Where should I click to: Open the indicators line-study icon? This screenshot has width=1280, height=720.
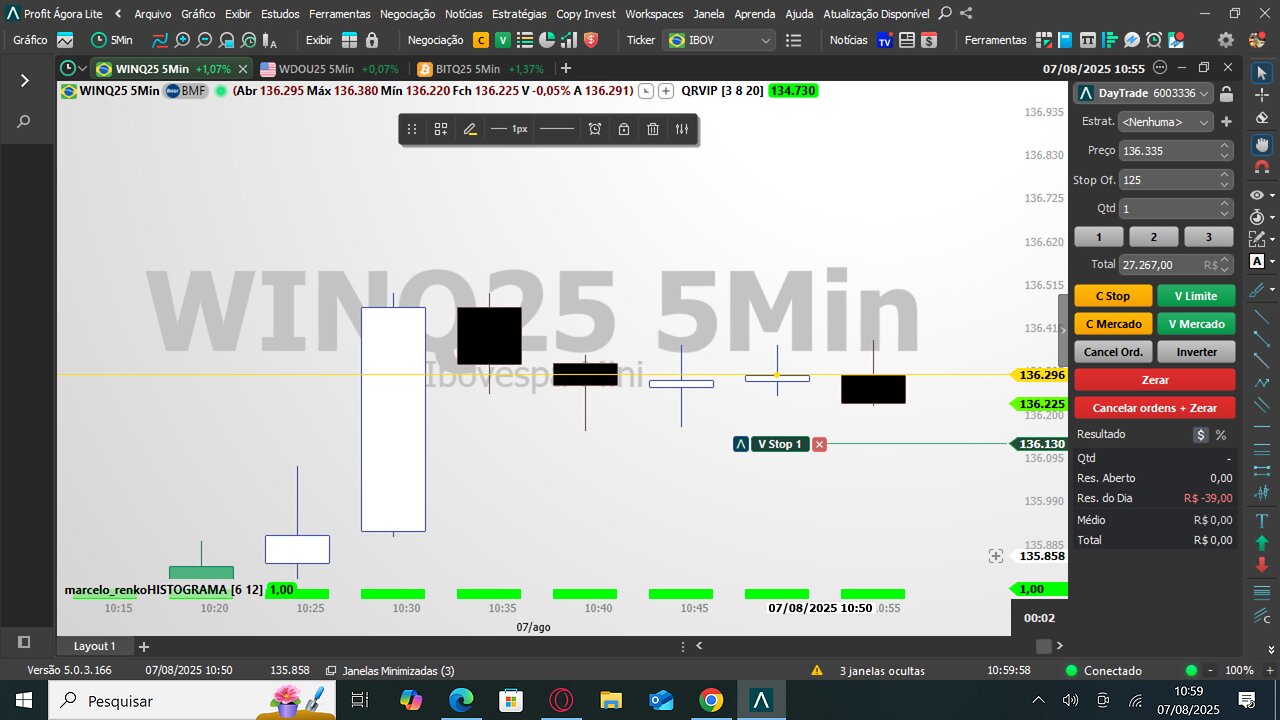(159, 40)
